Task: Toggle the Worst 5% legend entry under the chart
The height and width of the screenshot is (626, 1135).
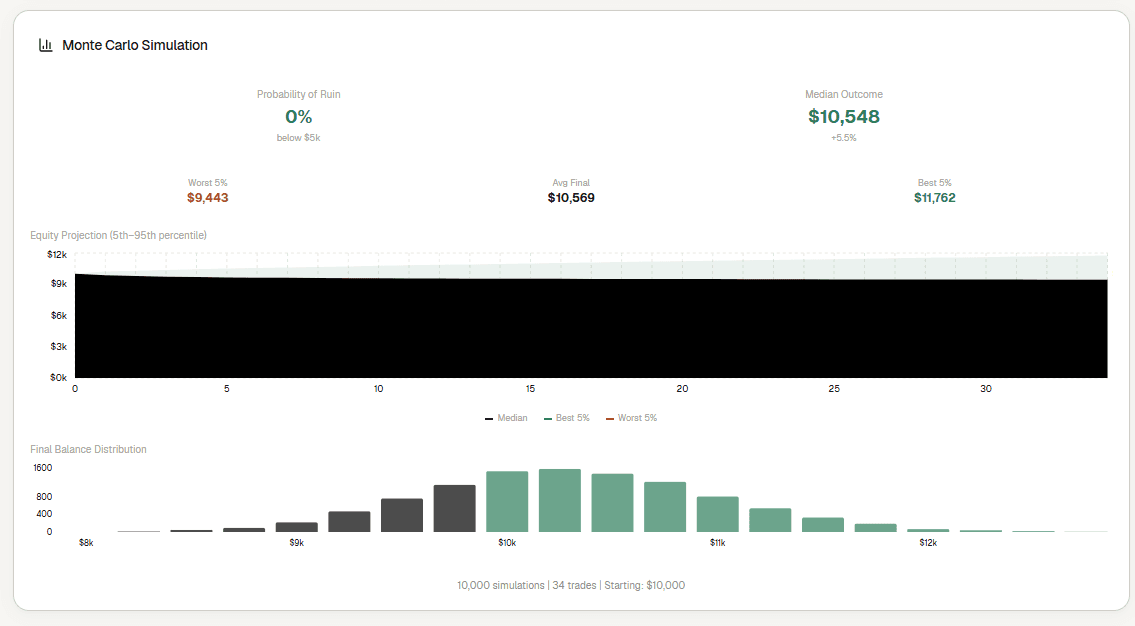Action: click(631, 418)
